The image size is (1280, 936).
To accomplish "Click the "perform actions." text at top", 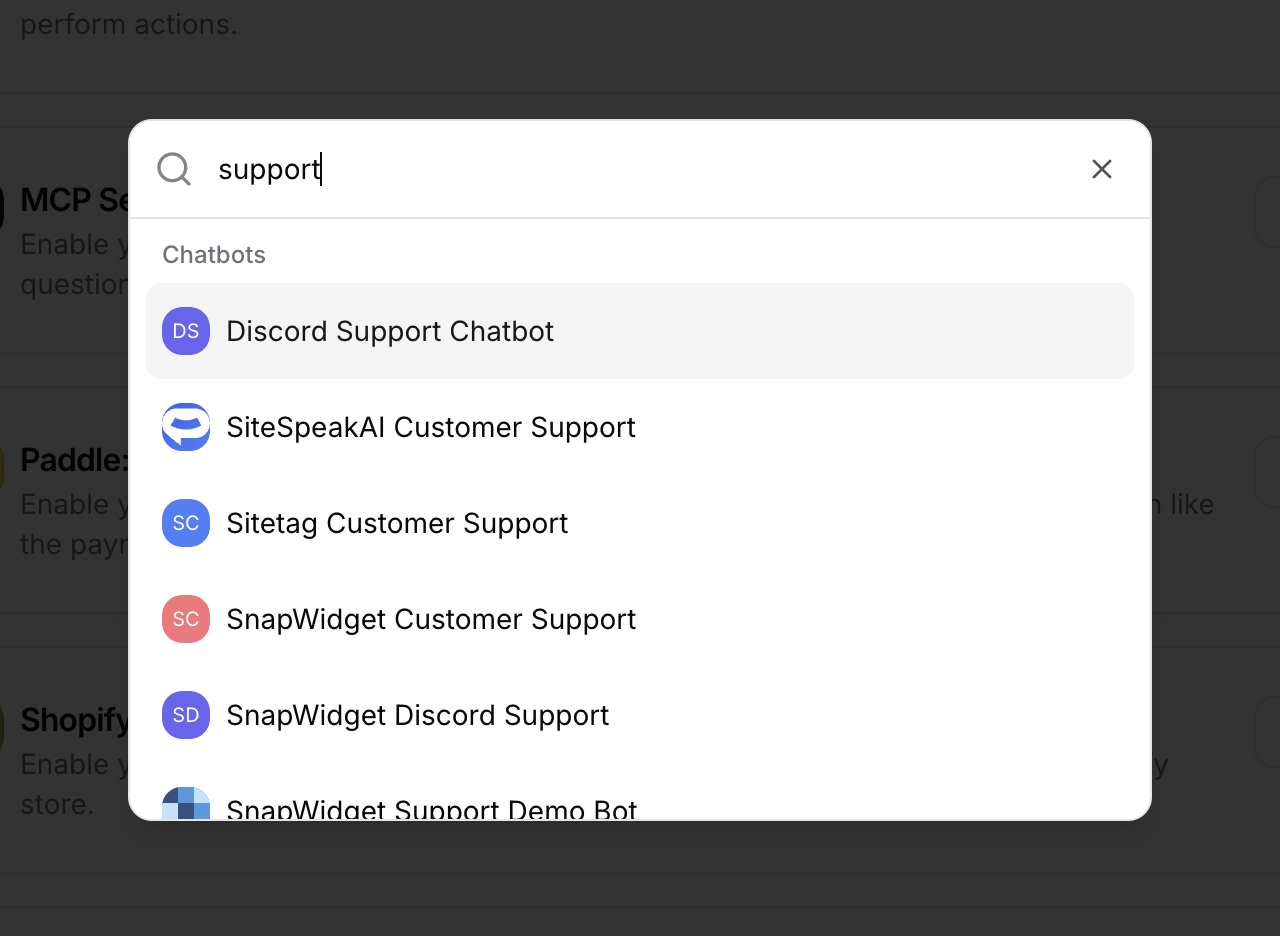I will (x=129, y=24).
